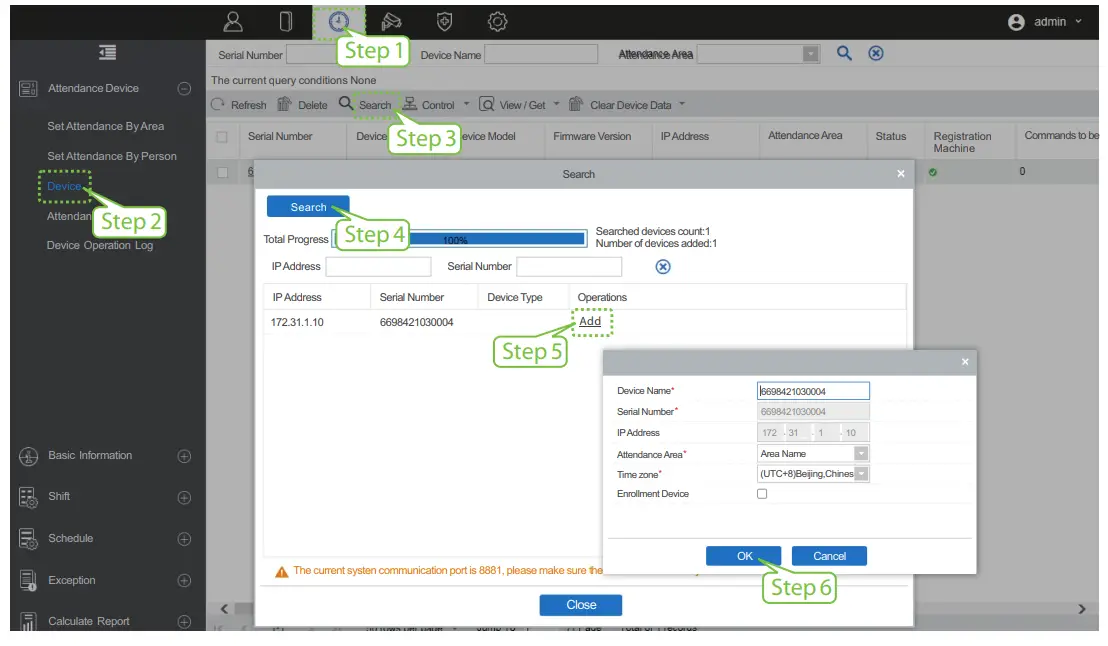The height and width of the screenshot is (646, 1108).
Task: Click the orange warning triangle icon
Action: (x=281, y=572)
